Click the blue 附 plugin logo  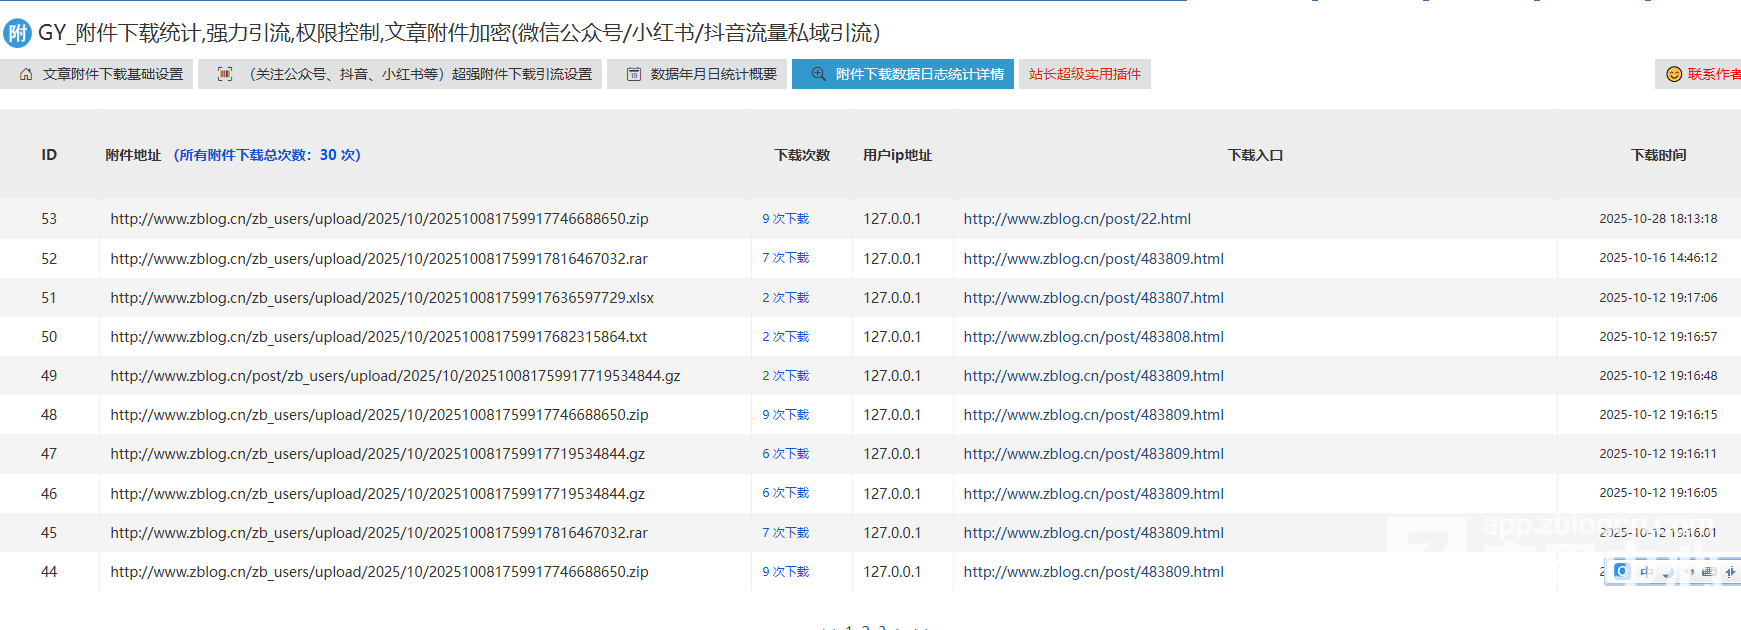pyautogui.click(x=17, y=33)
